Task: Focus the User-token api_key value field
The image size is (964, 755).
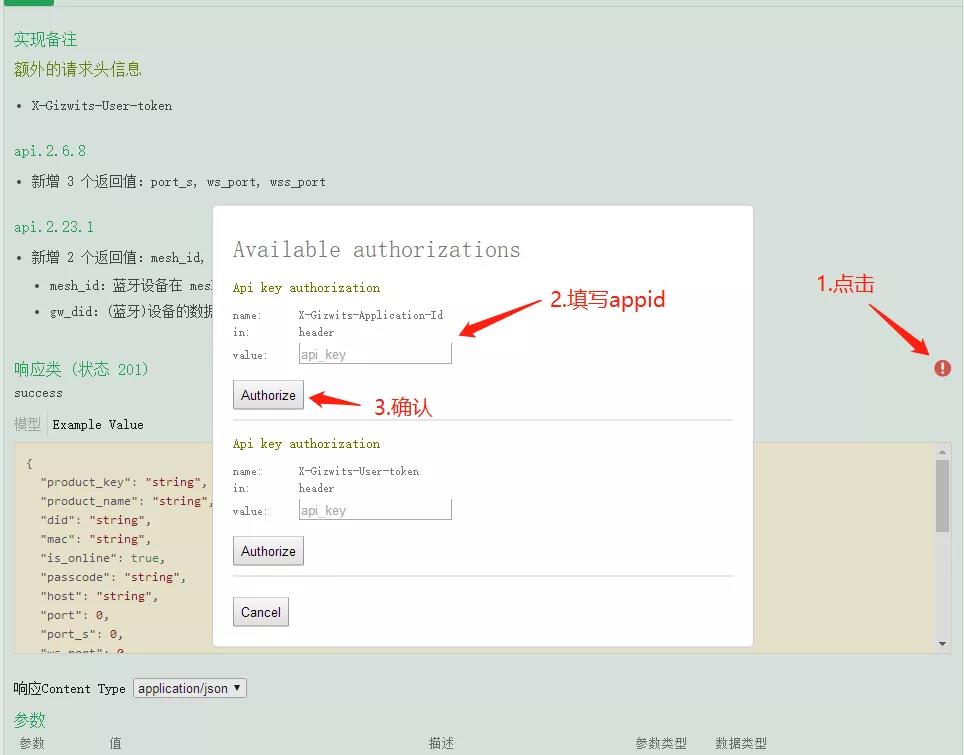Action: tap(375, 510)
